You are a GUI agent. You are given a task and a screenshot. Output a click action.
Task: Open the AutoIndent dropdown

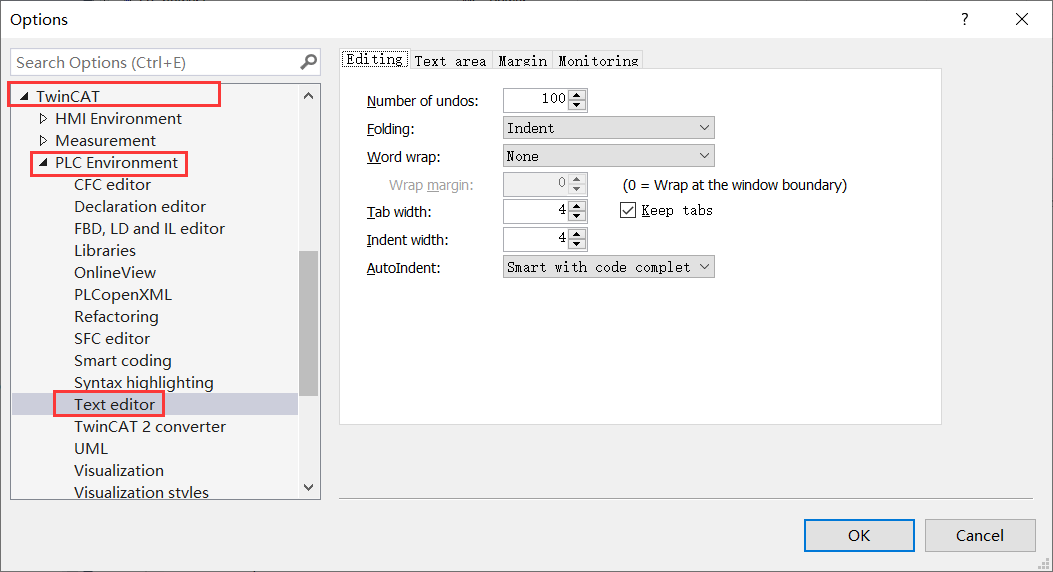pos(608,267)
